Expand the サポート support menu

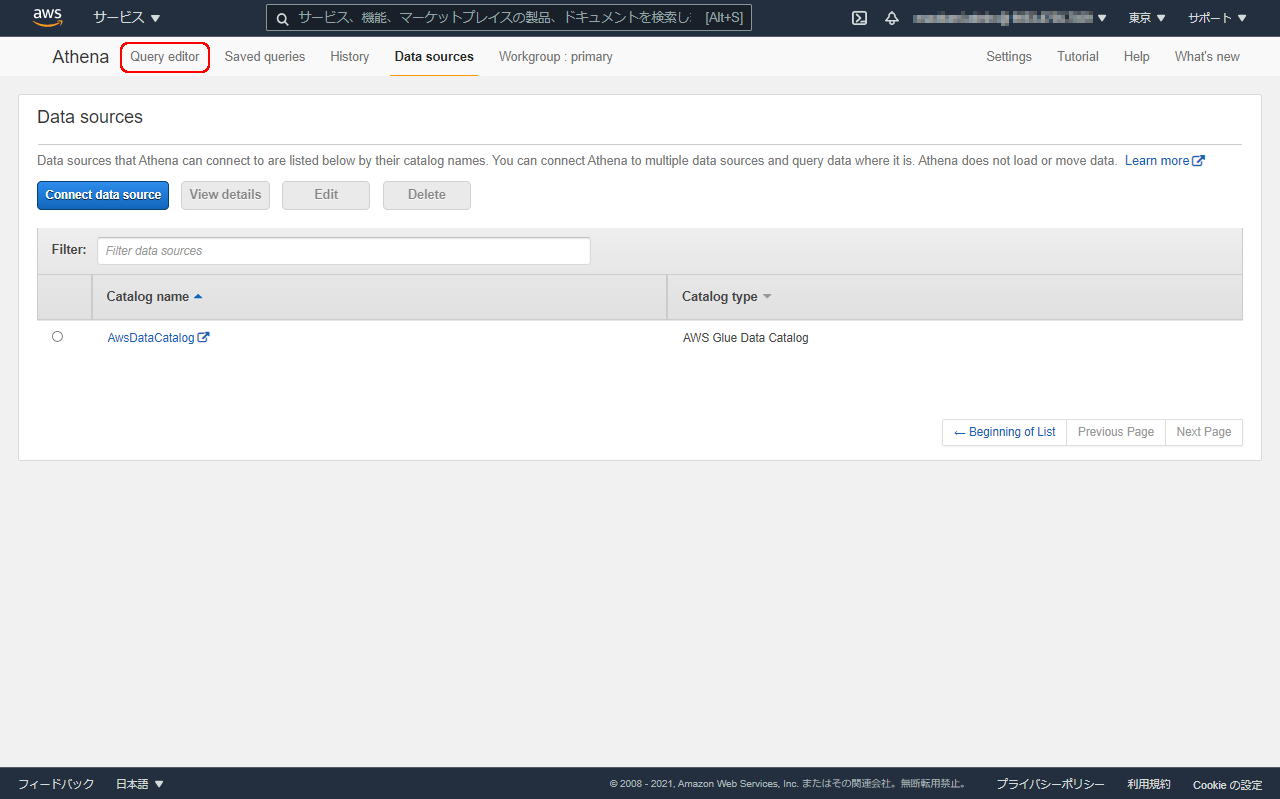(x=1217, y=18)
